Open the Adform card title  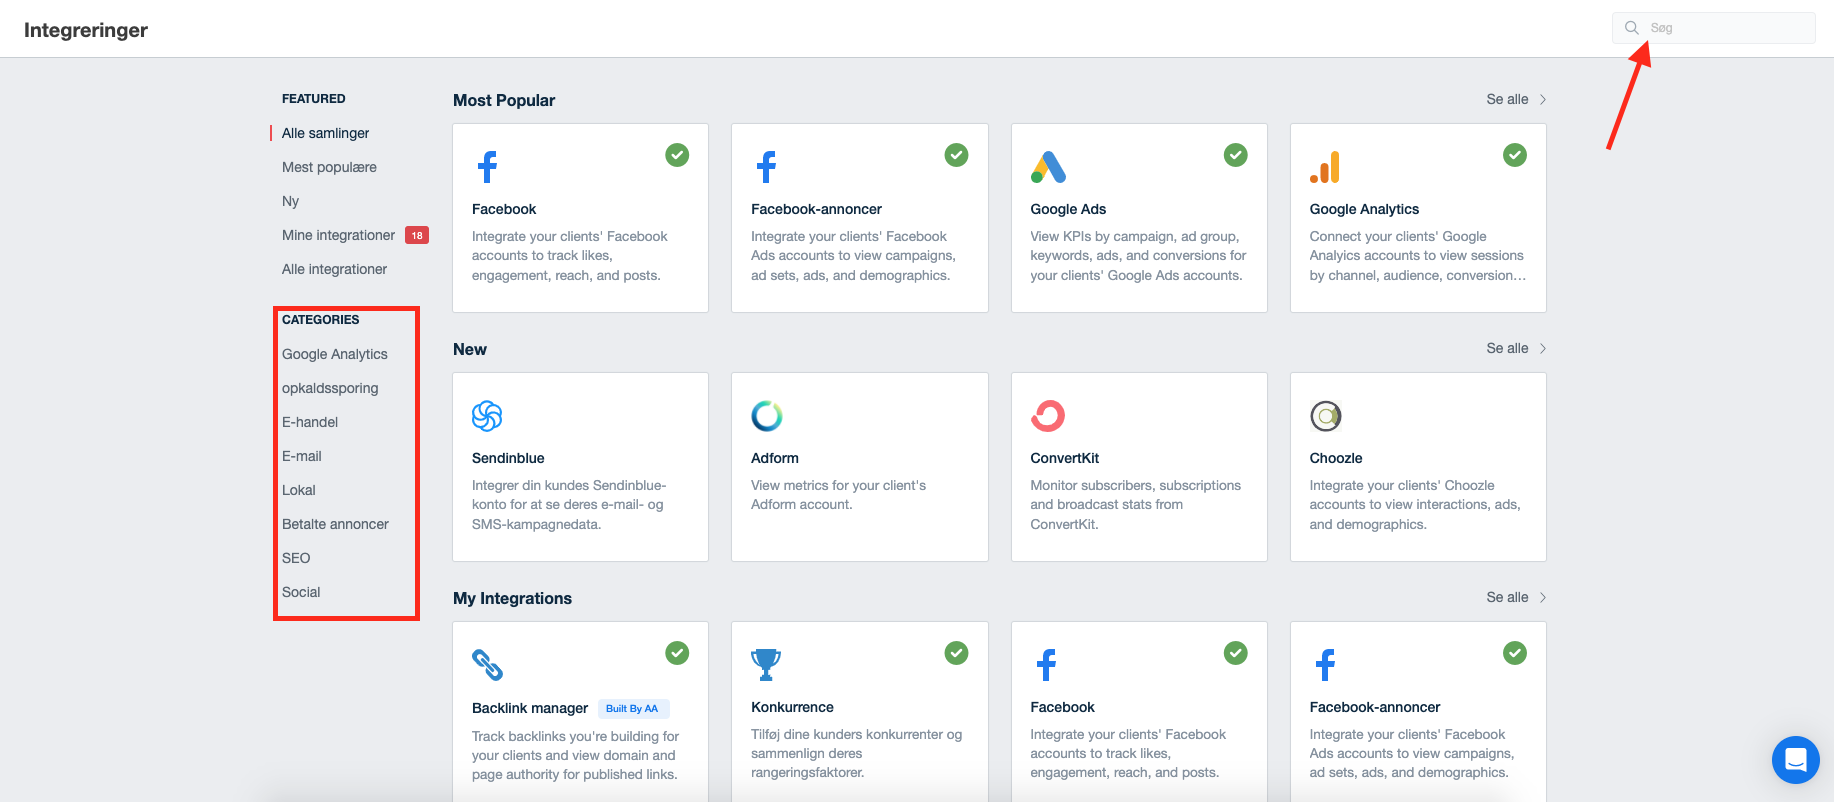coord(775,458)
